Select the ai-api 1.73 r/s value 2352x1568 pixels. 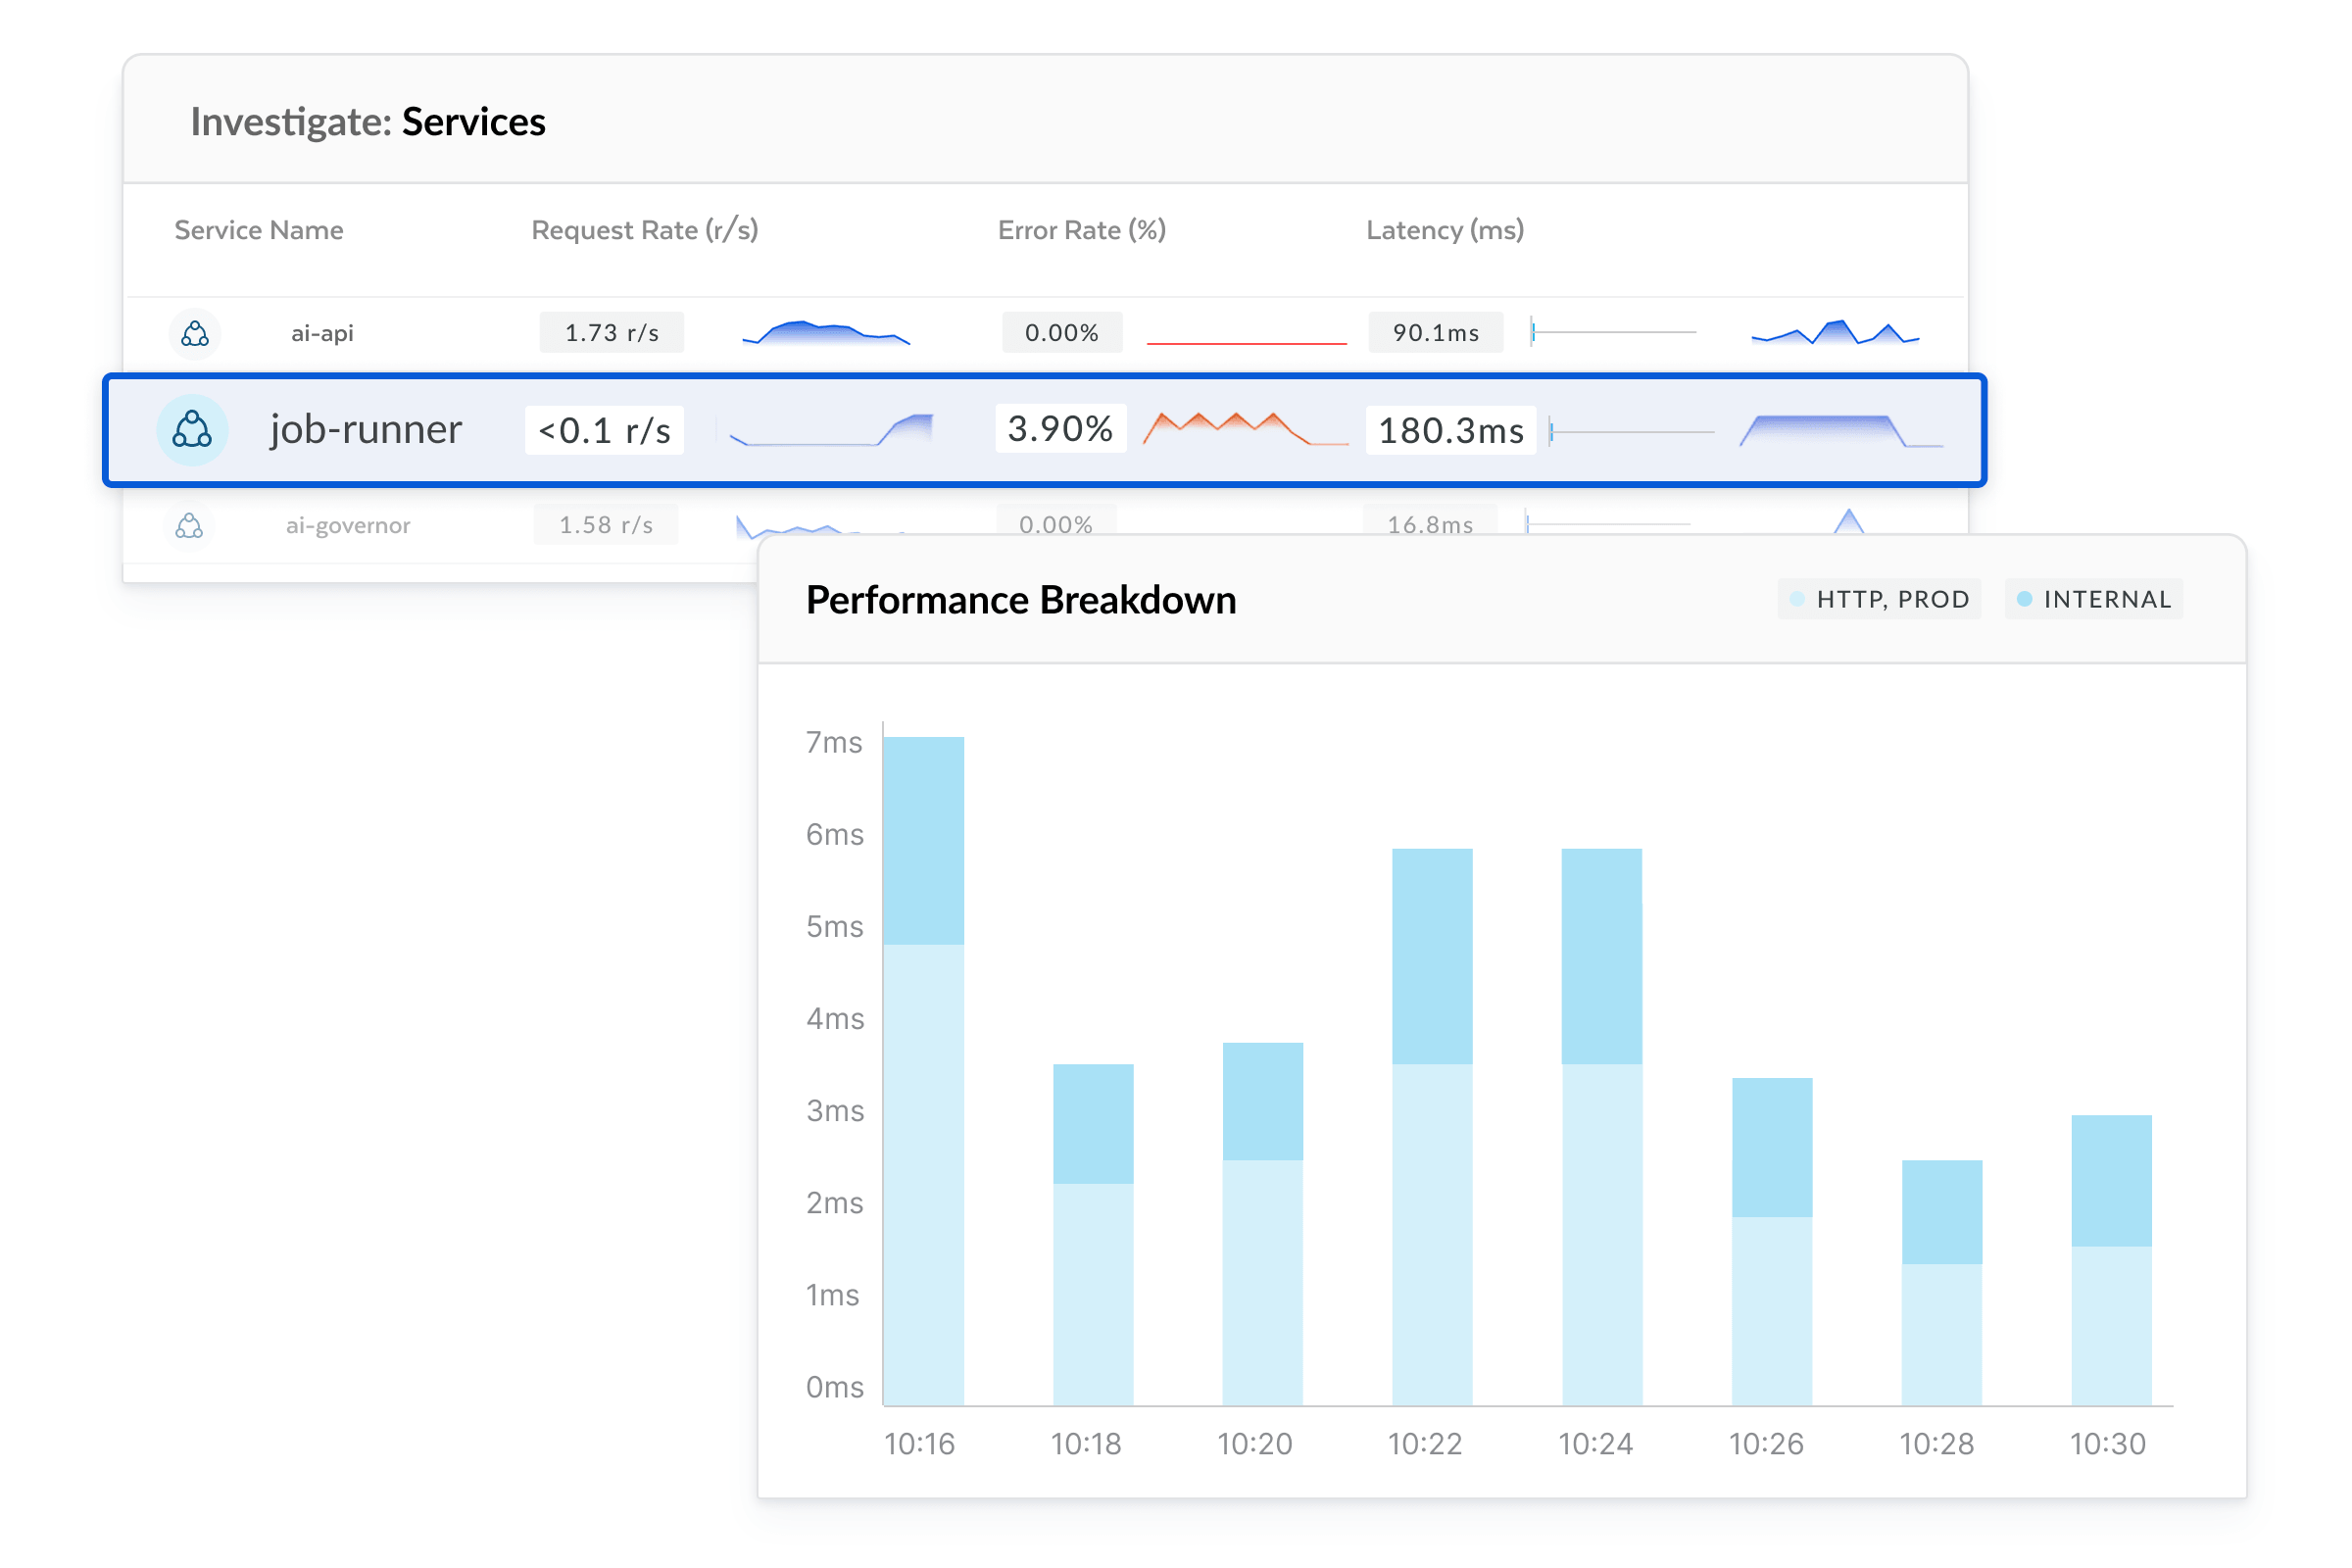click(x=612, y=333)
